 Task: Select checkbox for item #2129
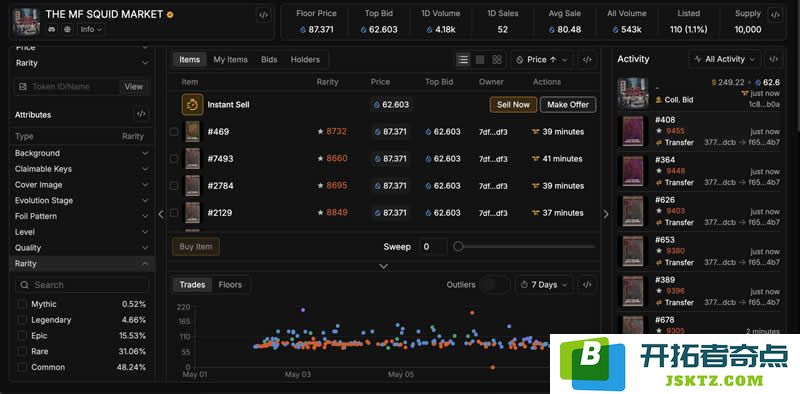click(x=174, y=213)
